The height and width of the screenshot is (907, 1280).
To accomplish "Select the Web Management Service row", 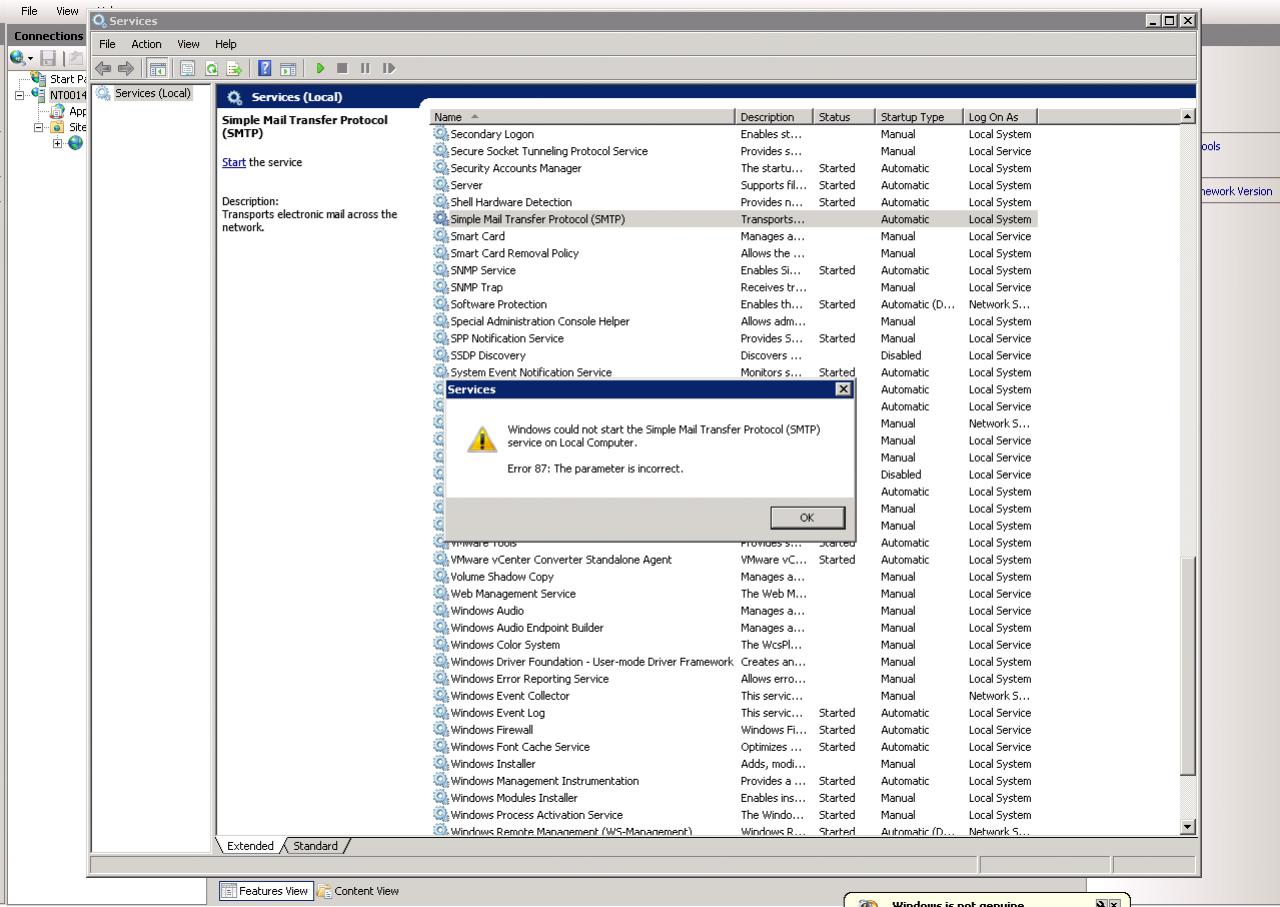I will click(x=735, y=594).
